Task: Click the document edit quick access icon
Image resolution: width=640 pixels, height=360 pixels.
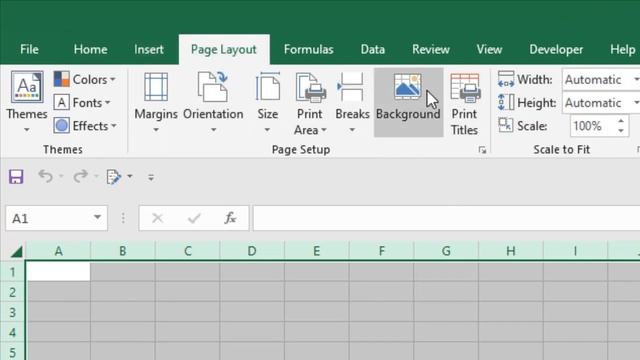Action: tap(113, 177)
